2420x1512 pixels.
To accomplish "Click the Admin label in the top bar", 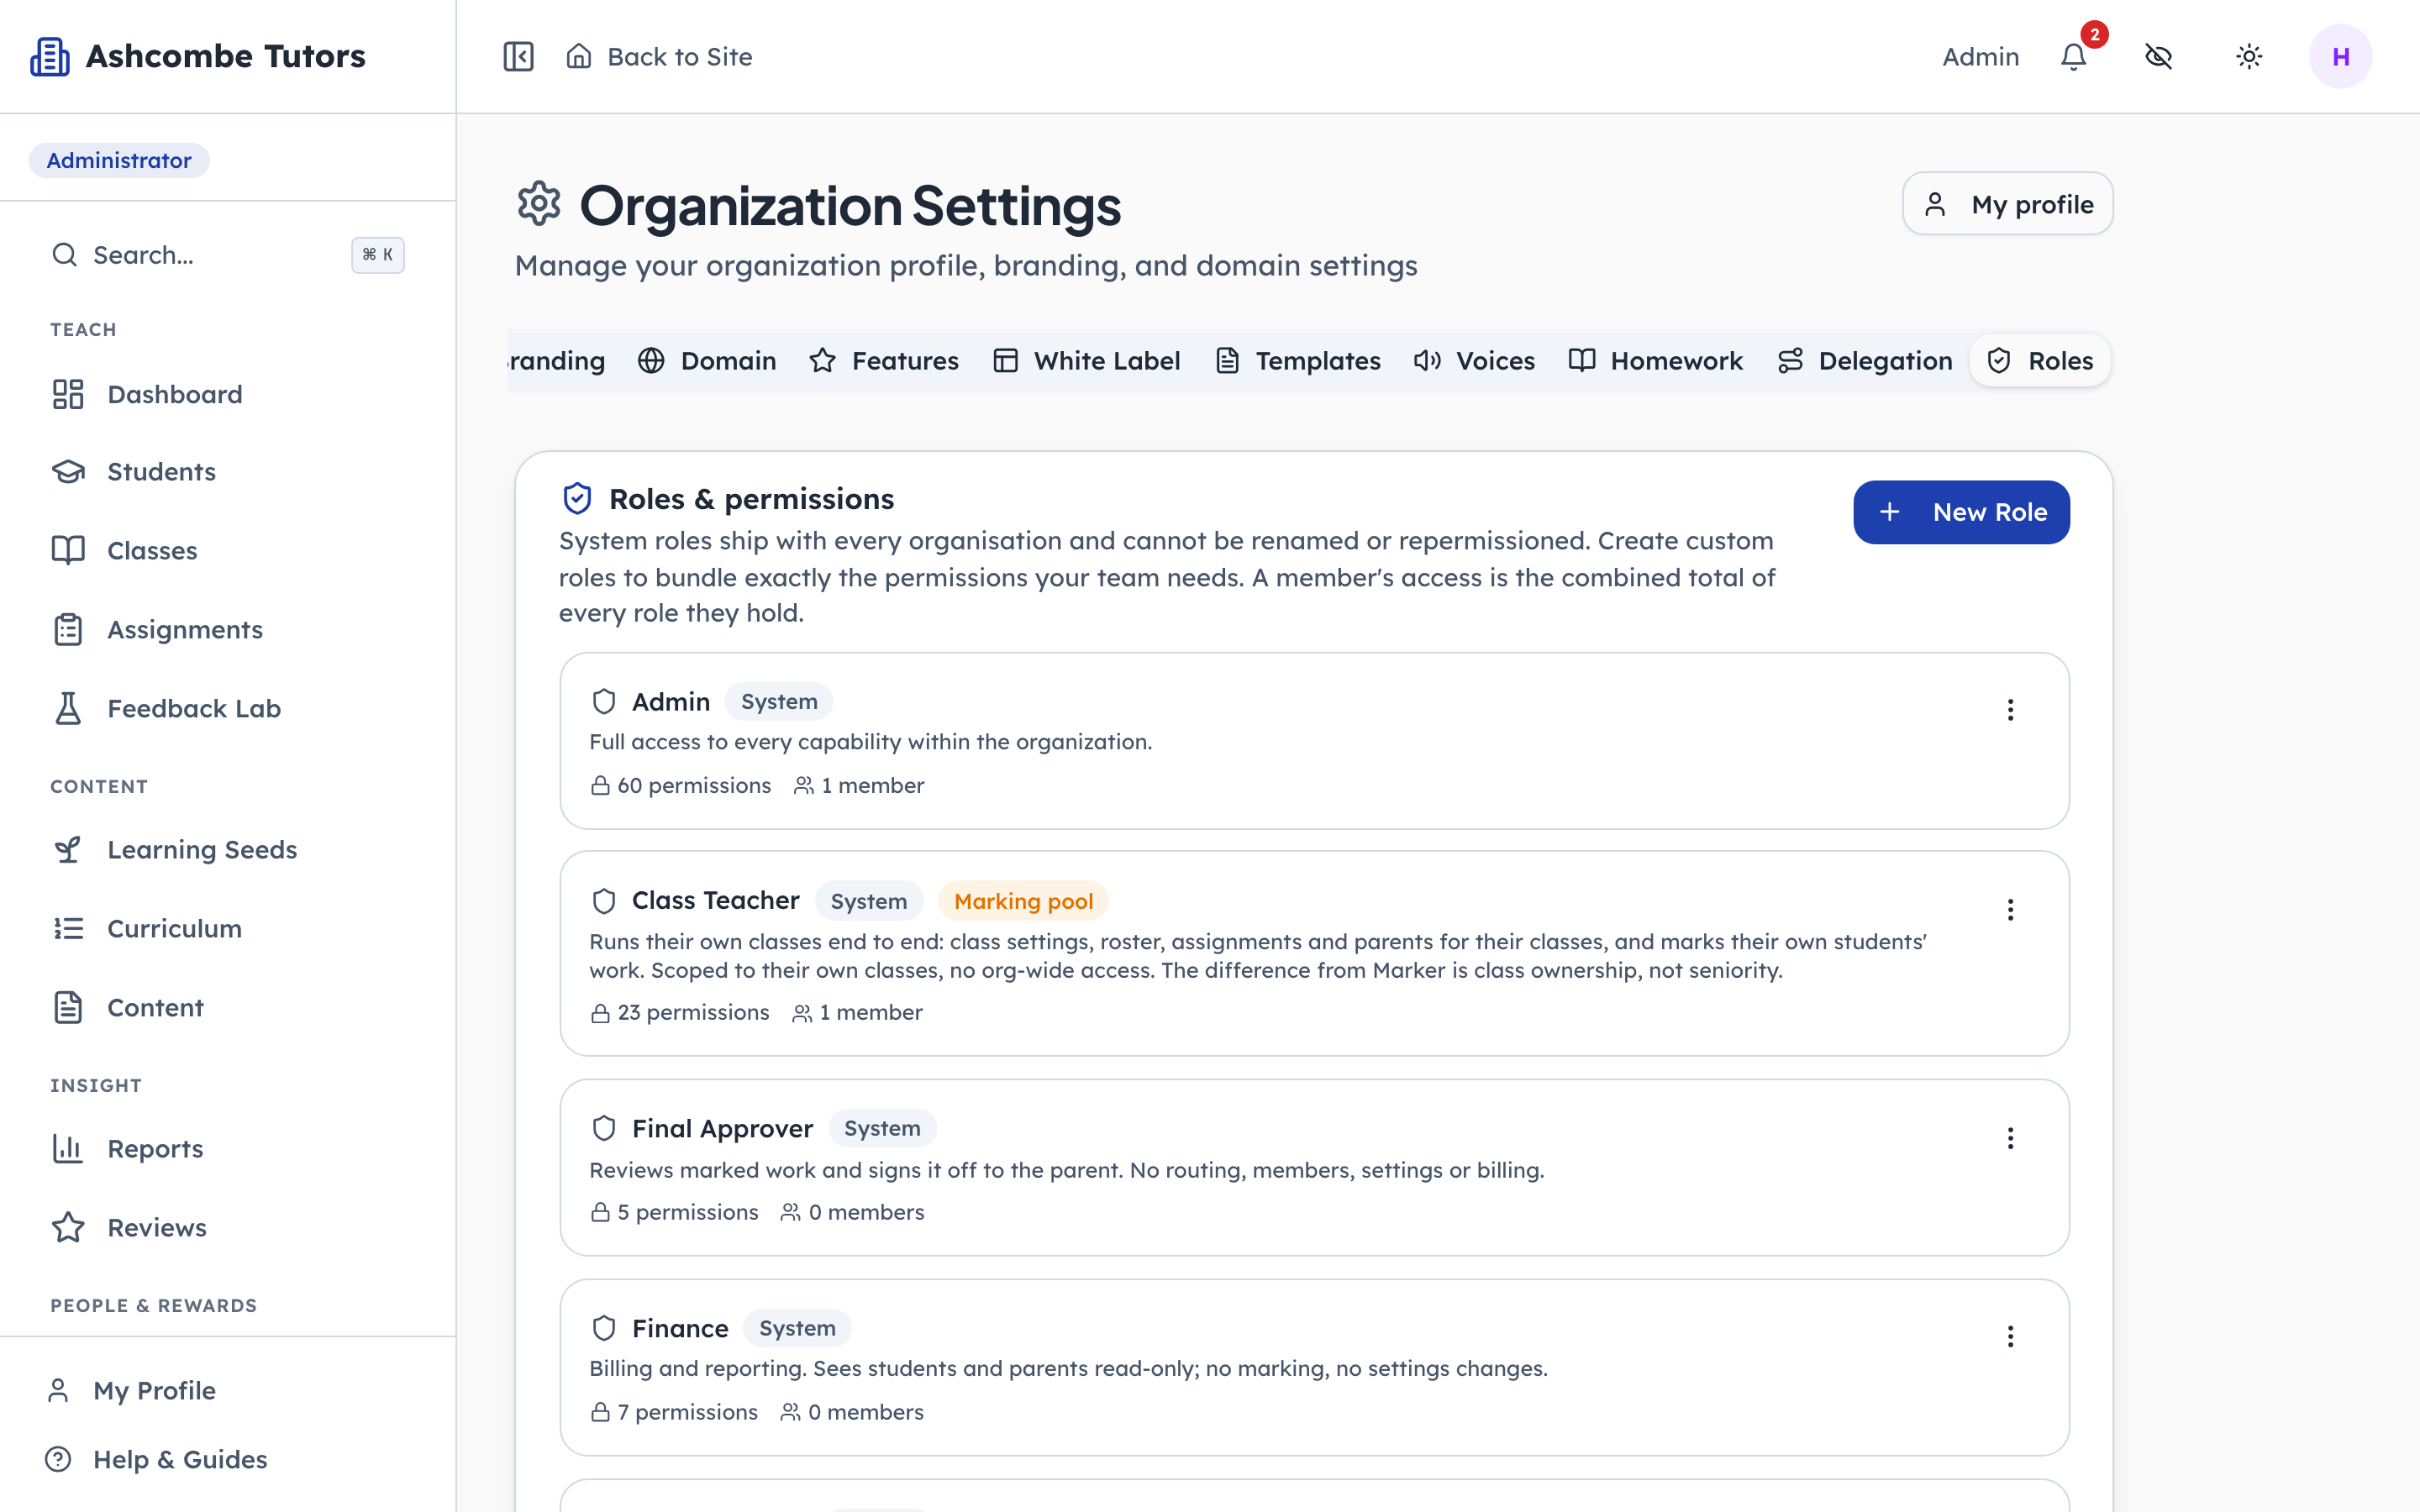I will [x=1980, y=57].
